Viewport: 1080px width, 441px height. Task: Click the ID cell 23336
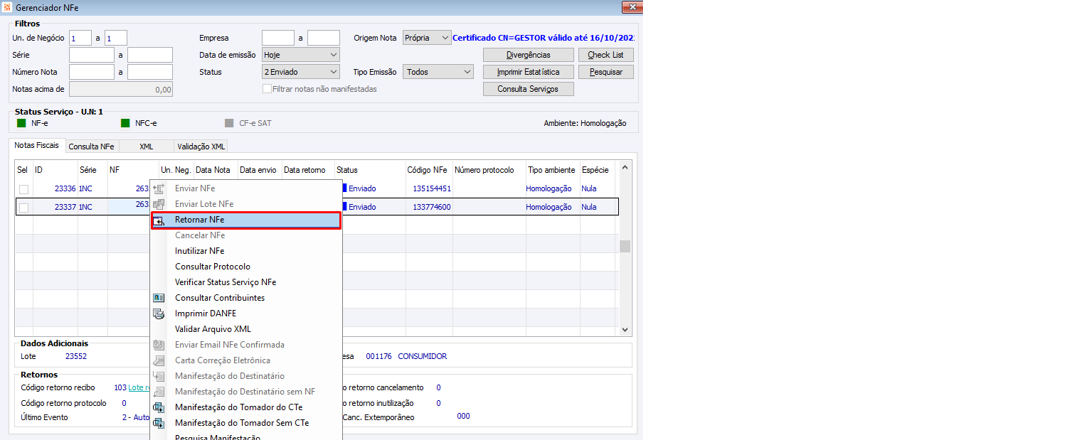pyautogui.click(x=65, y=188)
